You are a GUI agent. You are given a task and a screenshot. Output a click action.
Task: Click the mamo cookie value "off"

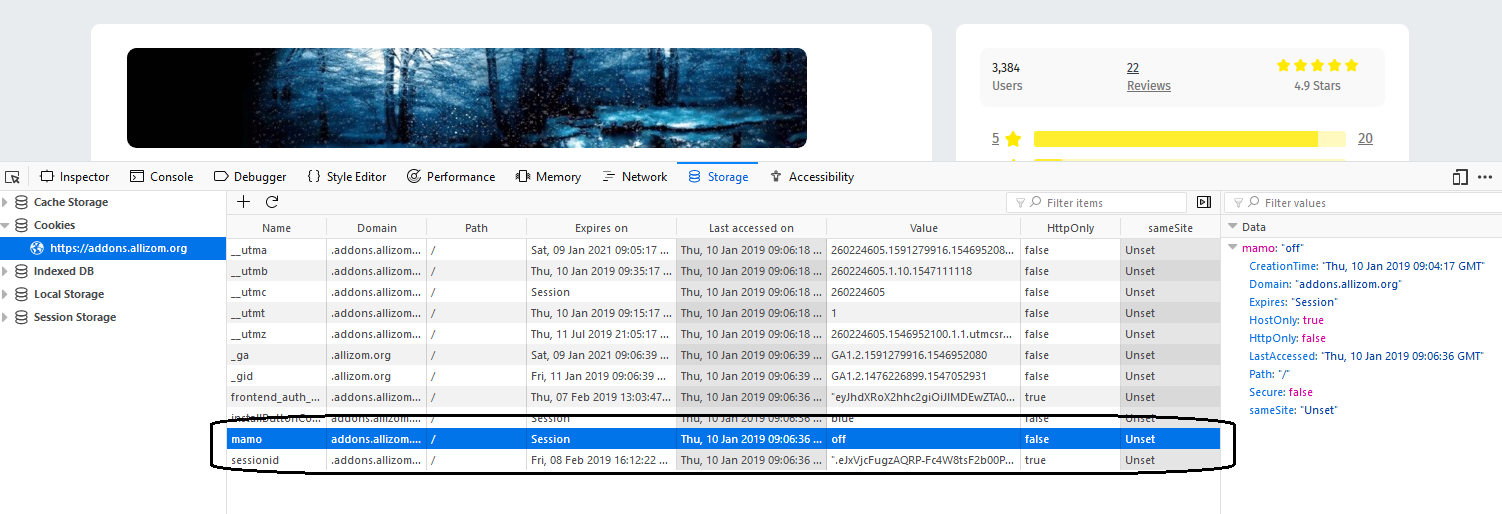pos(839,439)
